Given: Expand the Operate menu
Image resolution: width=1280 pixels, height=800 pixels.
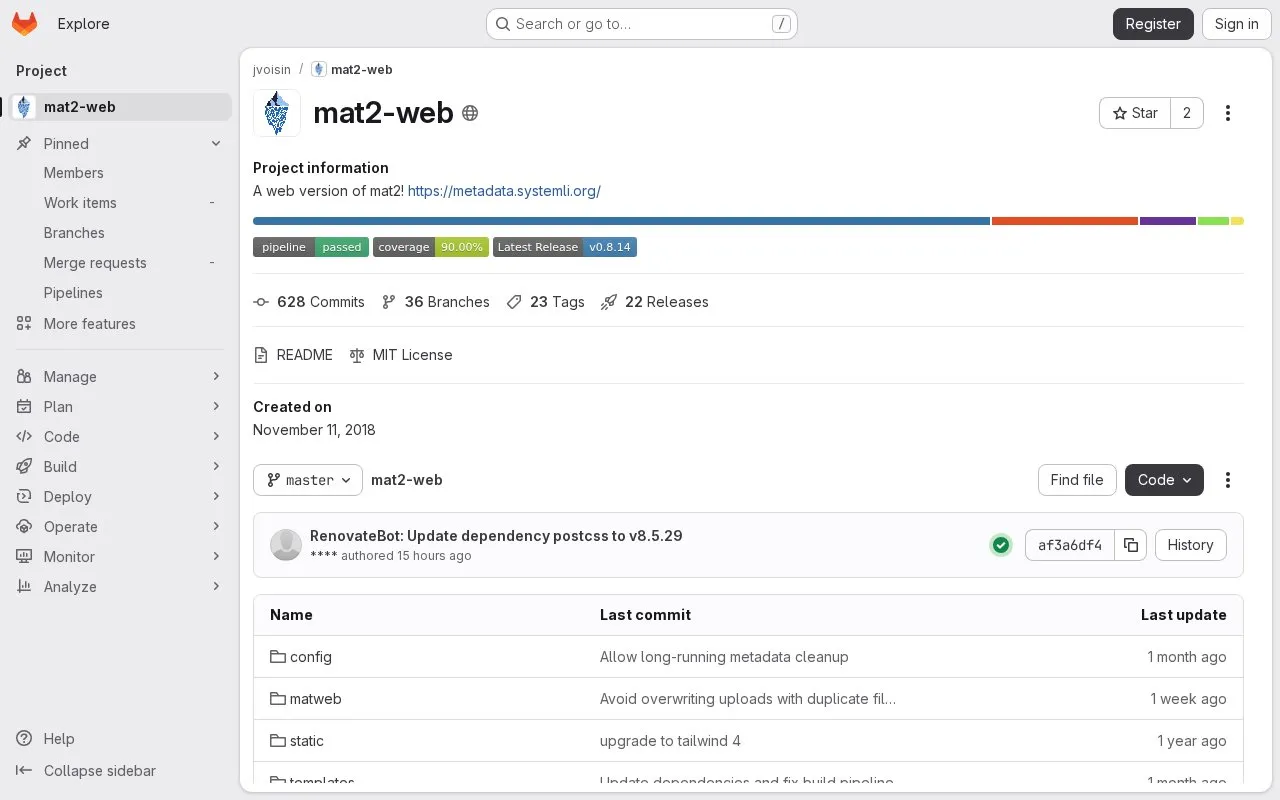Looking at the screenshot, I should (121, 527).
